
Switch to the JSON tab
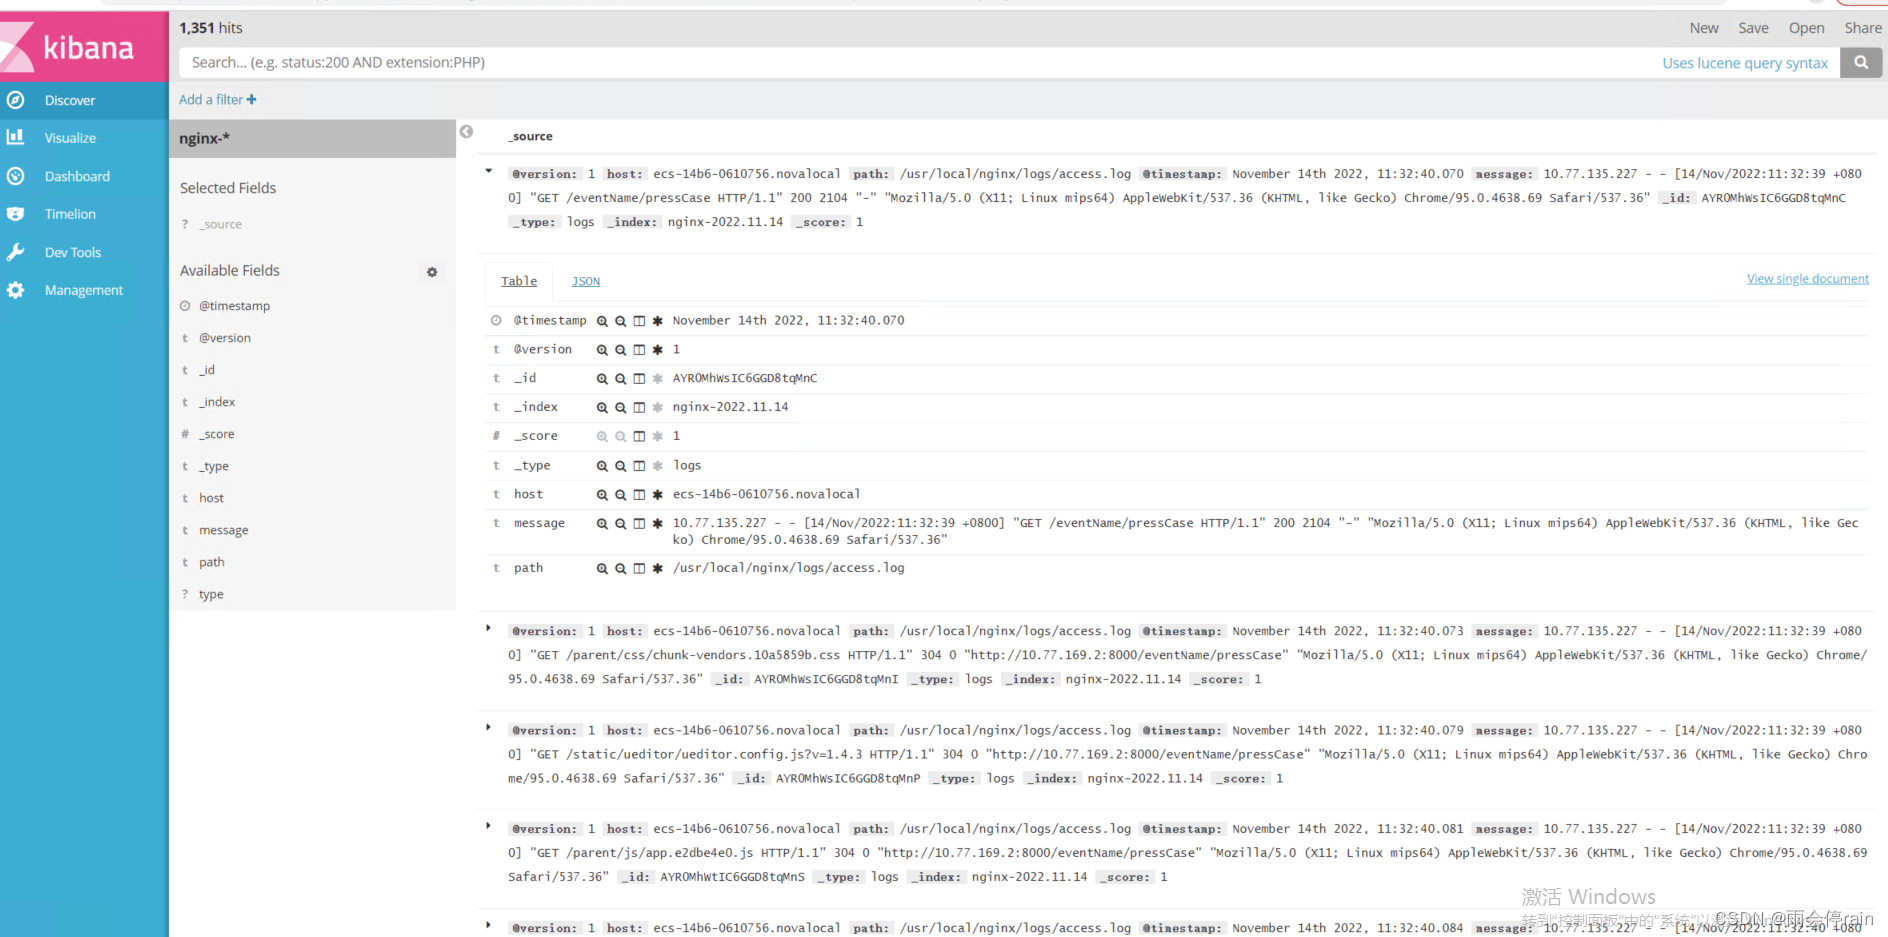click(586, 281)
